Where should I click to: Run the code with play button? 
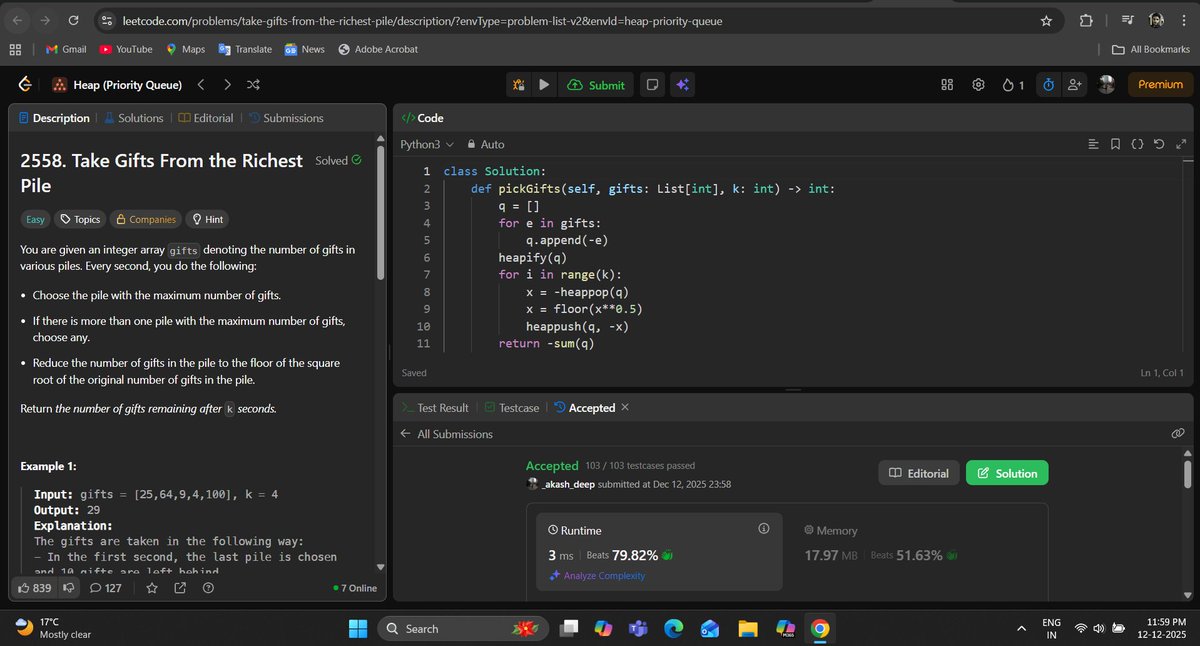(x=544, y=85)
